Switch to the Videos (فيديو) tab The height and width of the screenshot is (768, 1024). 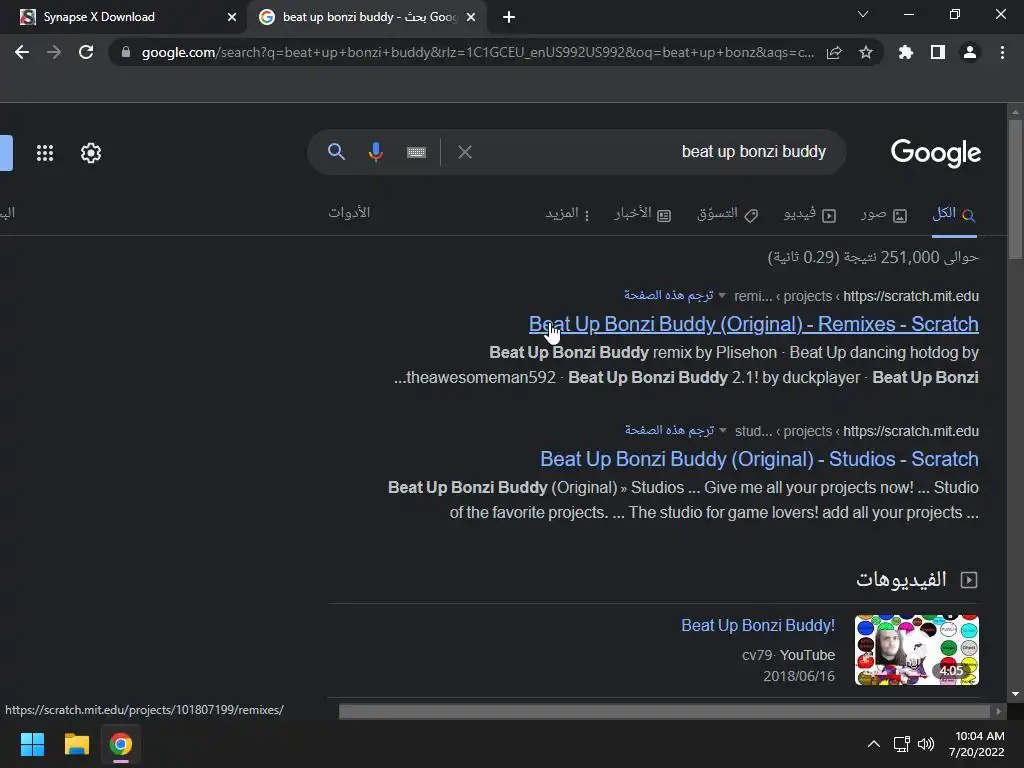click(x=810, y=214)
